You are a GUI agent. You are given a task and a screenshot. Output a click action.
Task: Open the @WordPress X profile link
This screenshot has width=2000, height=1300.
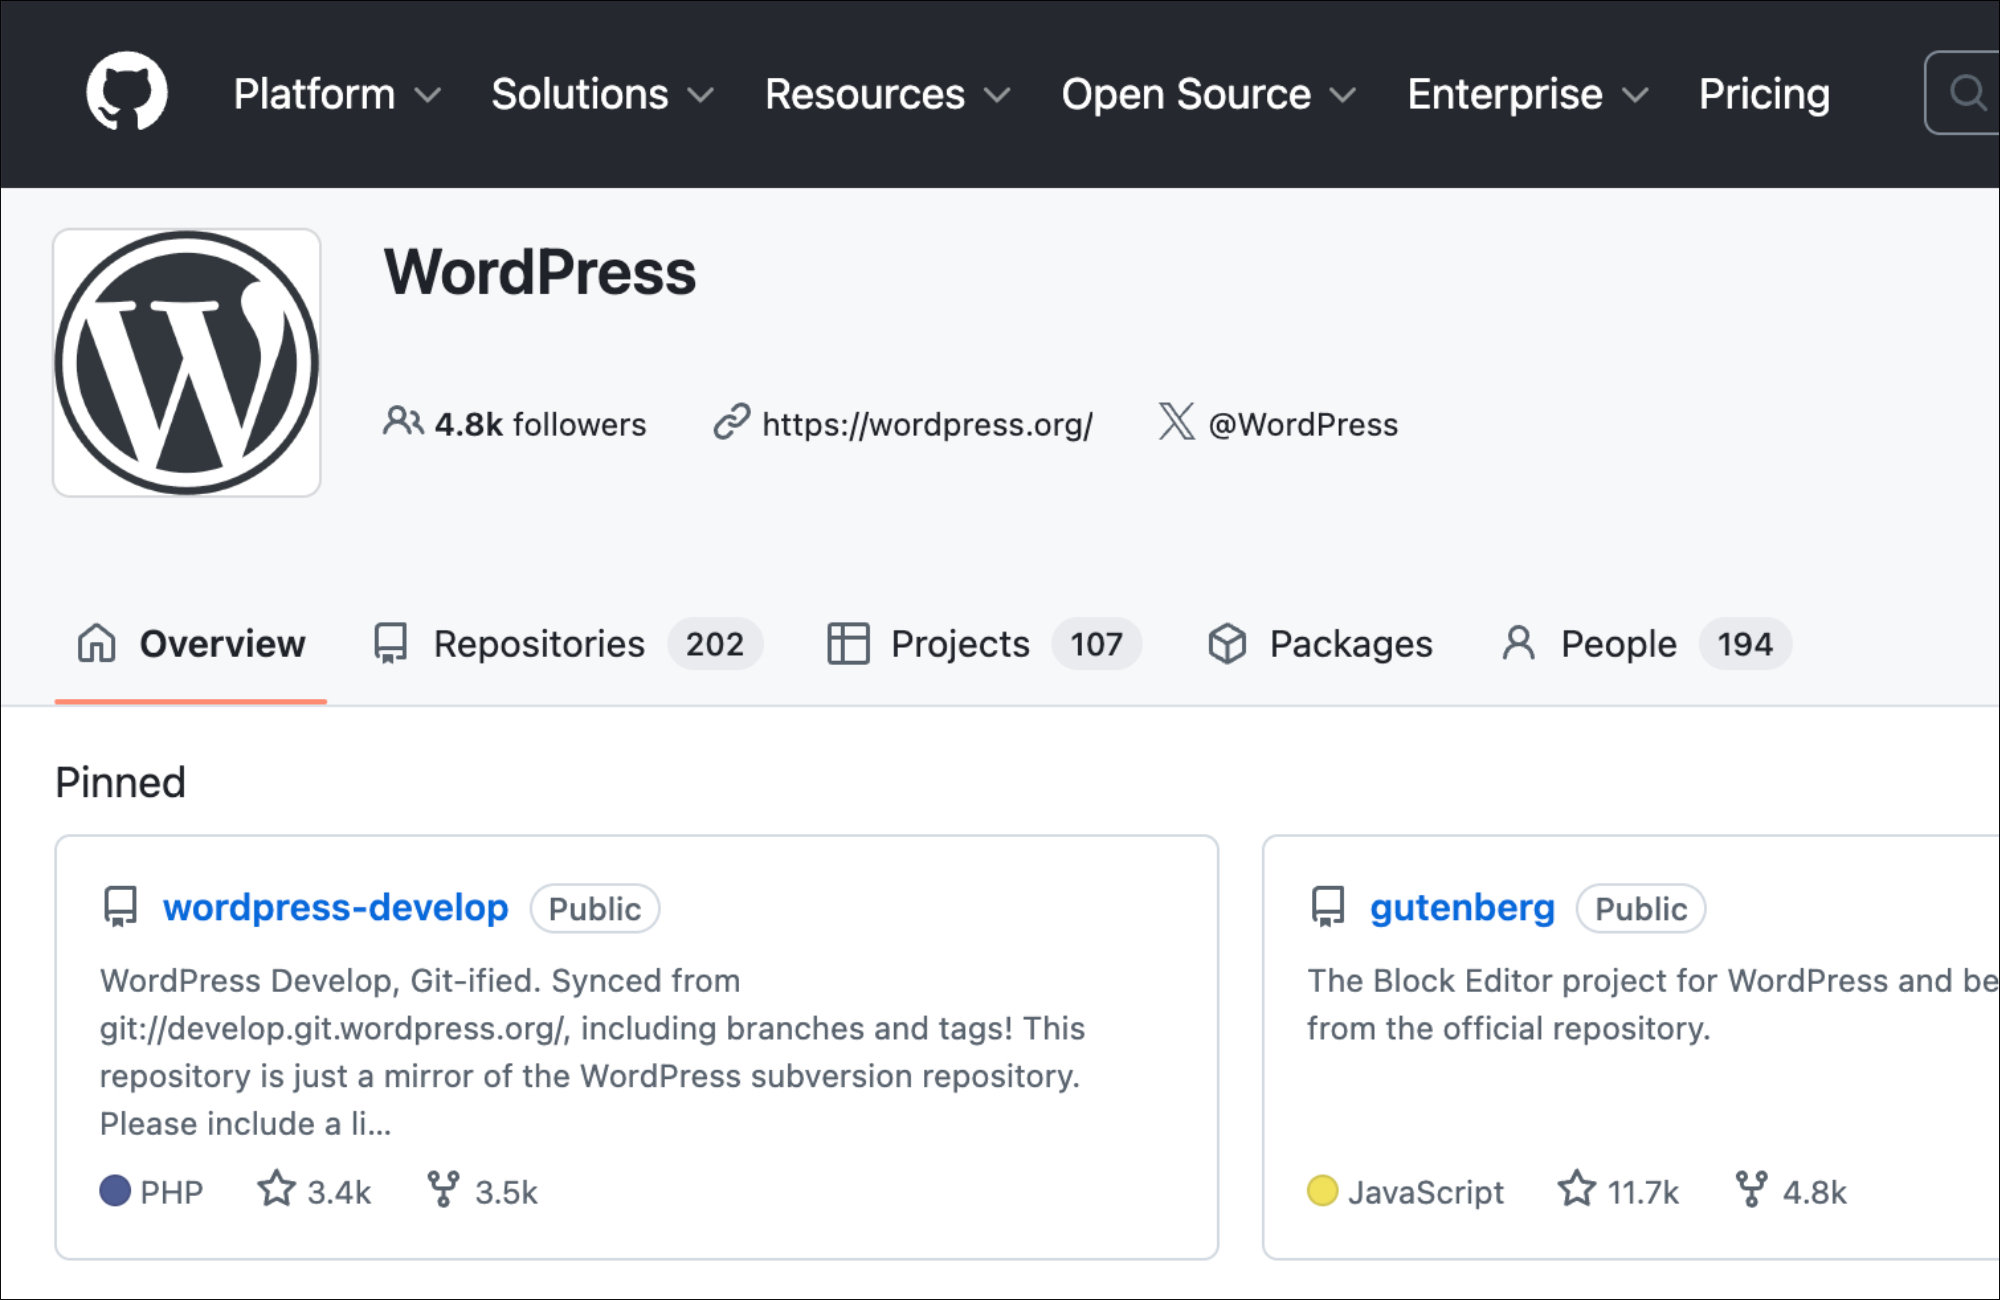point(1303,425)
